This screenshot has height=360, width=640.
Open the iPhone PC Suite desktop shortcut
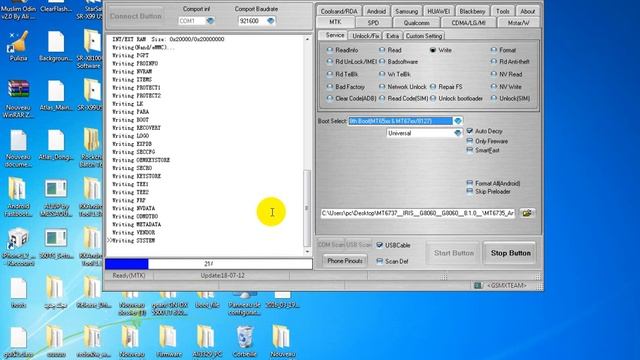(17, 247)
